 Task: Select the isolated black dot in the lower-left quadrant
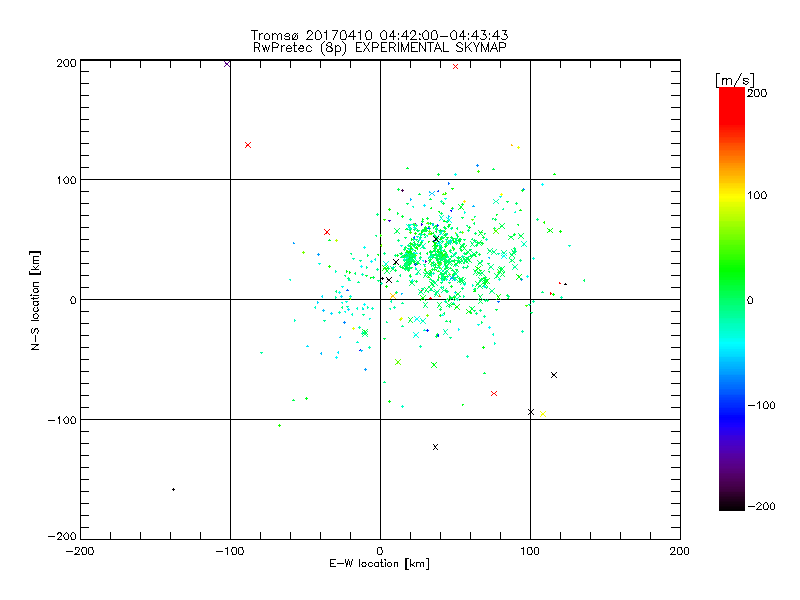pyautogui.click(x=173, y=490)
